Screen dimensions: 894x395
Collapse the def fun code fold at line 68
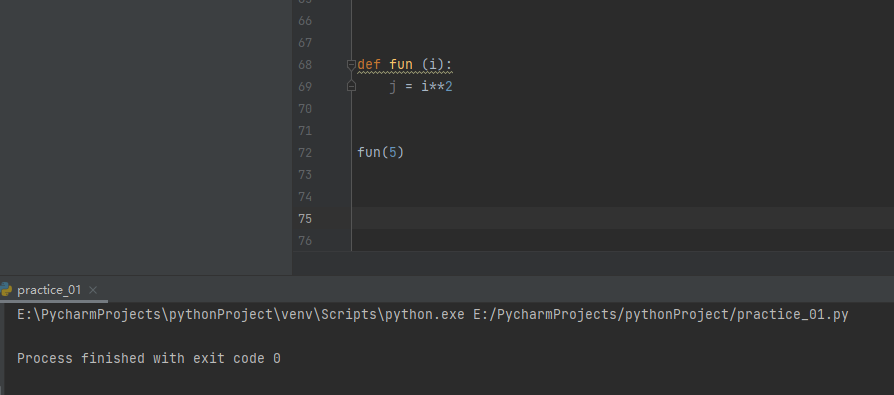coord(351,65)
